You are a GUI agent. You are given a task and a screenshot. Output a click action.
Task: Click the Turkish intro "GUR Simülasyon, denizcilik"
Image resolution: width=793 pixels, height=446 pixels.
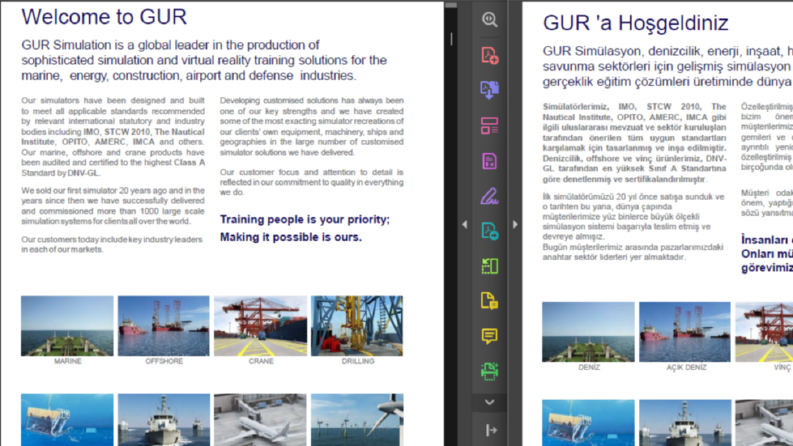pos(668,66)
